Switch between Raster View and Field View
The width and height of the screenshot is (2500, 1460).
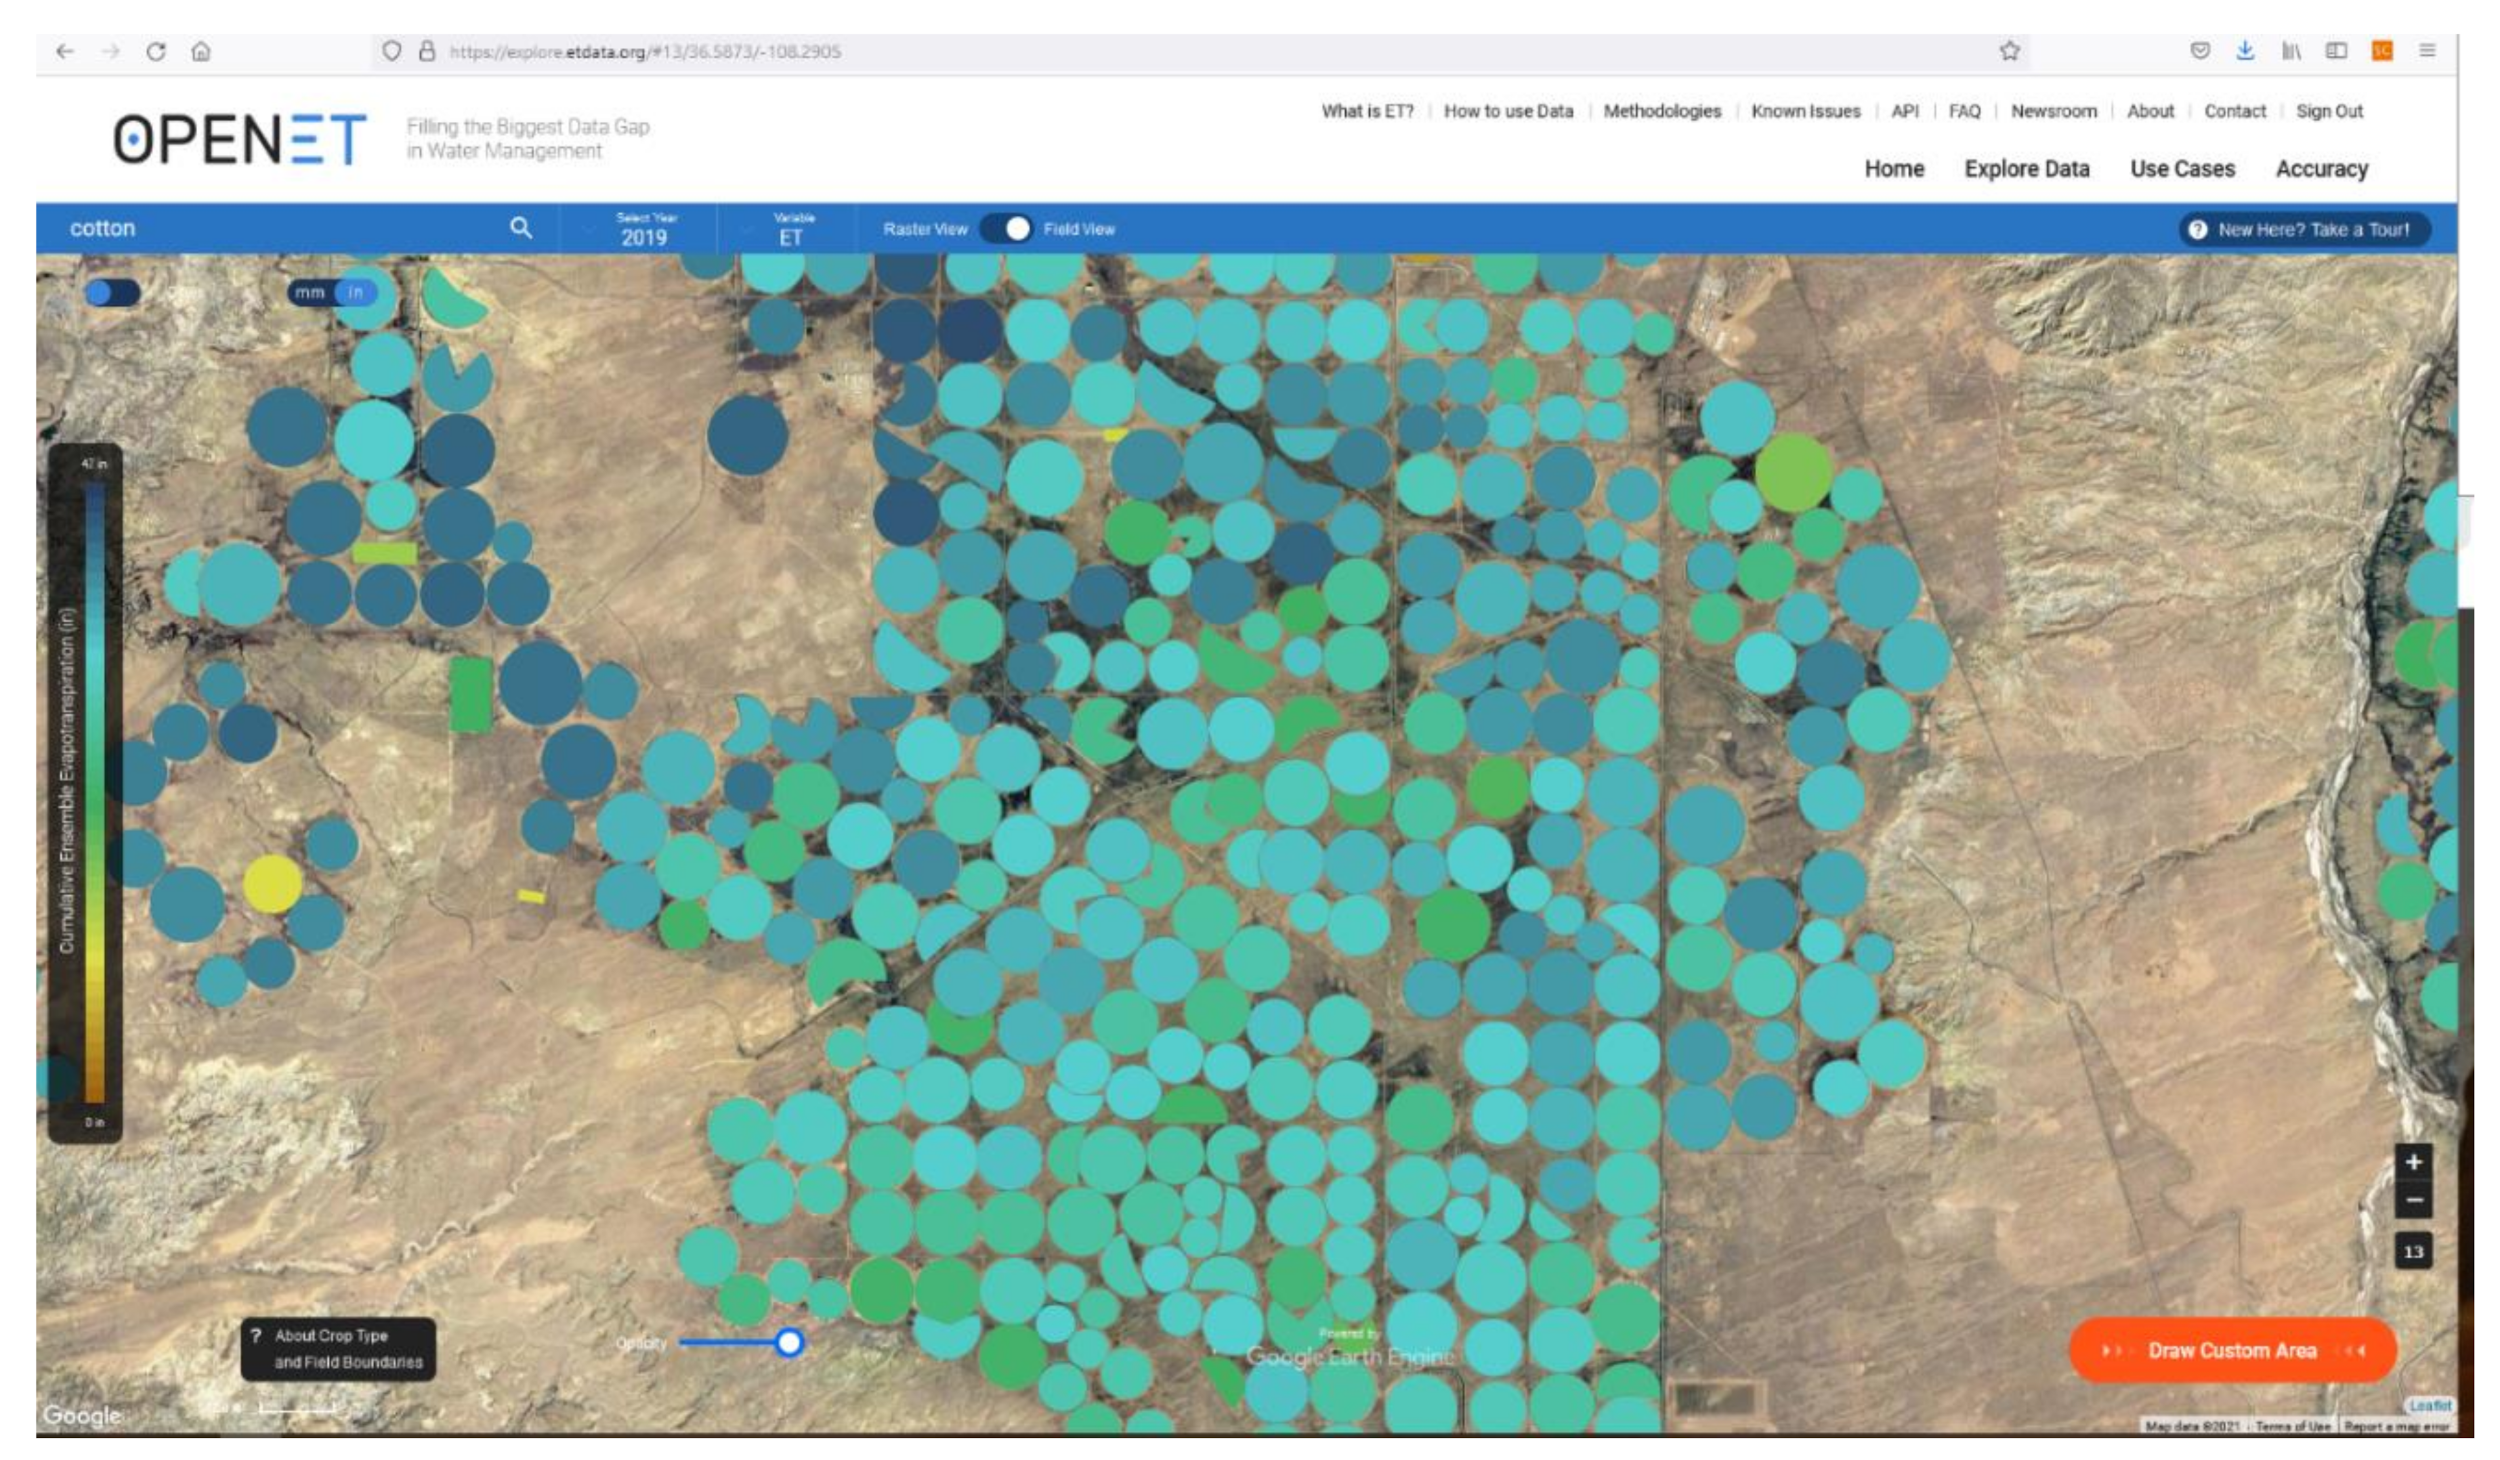click(x=1006, y=229)
